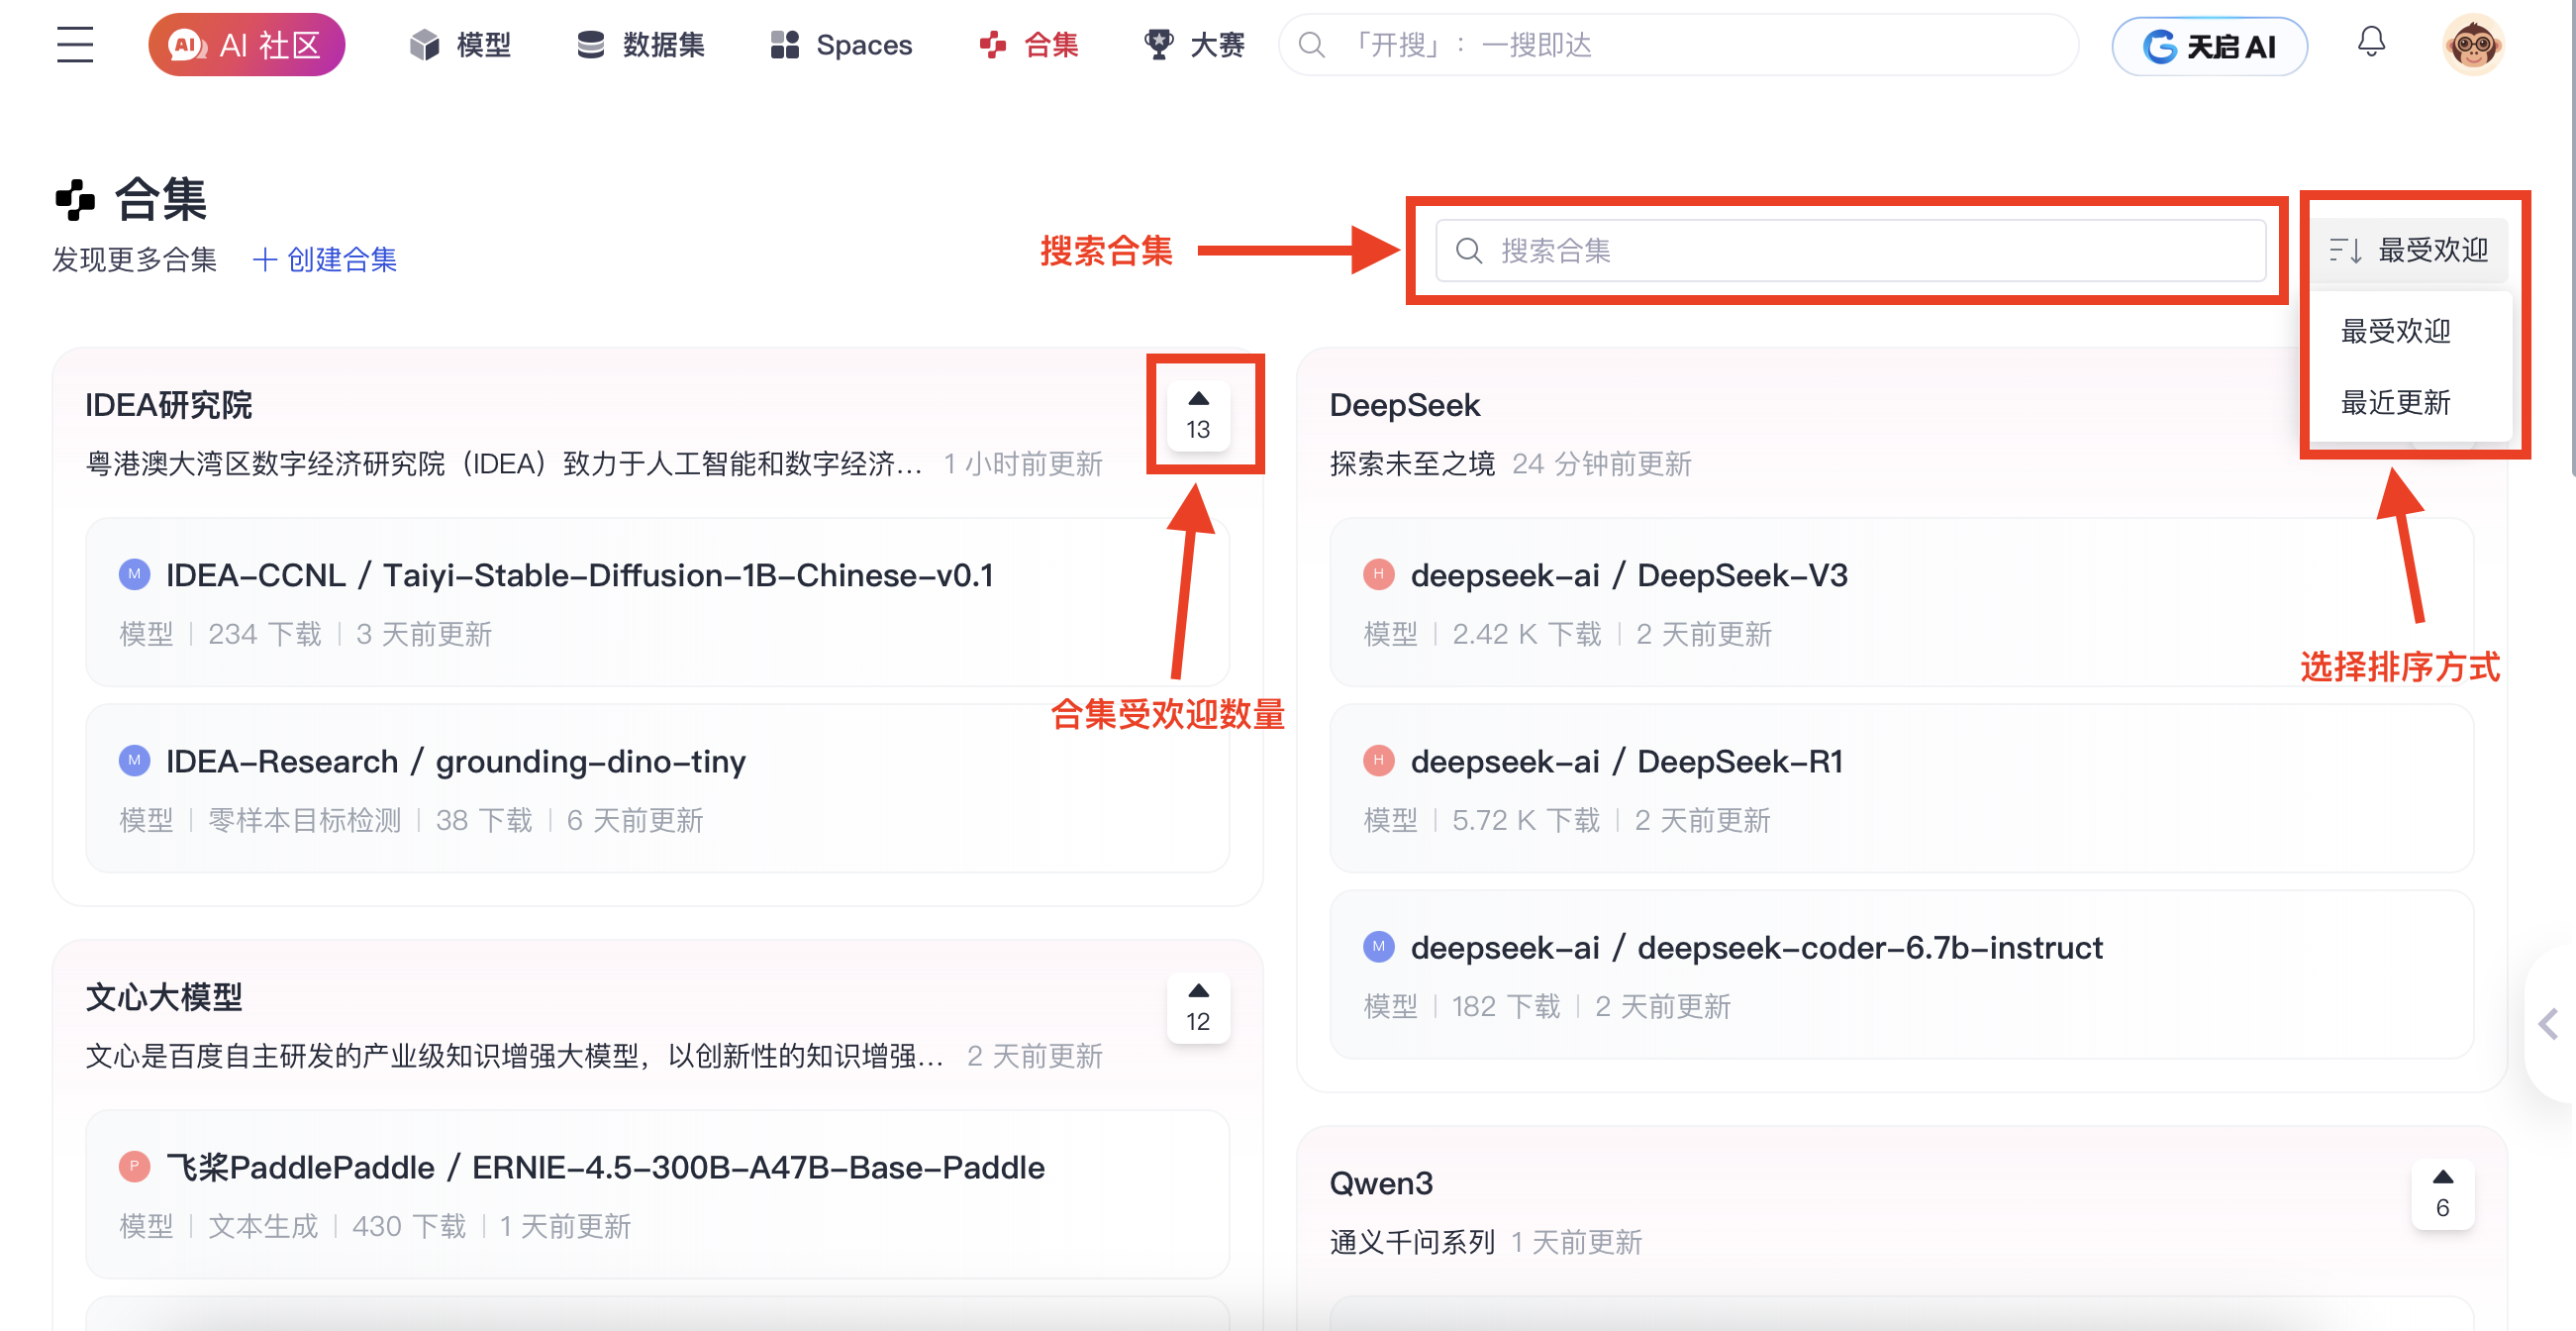Image resolution: width=2576 pixels, height=1331 pixels.
Task: Focus the 「开搜」 top search field
Action: pos(1679,45)
